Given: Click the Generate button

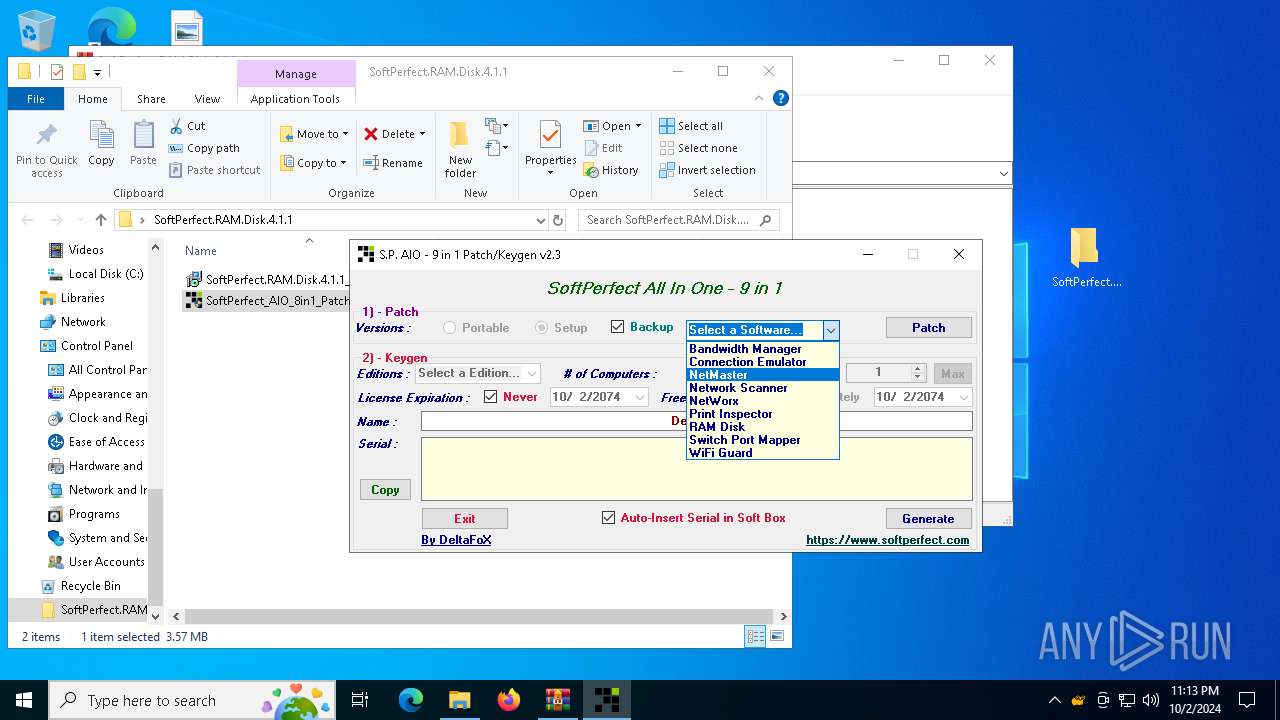Looking at the screenshot, I should coord(928,518).
